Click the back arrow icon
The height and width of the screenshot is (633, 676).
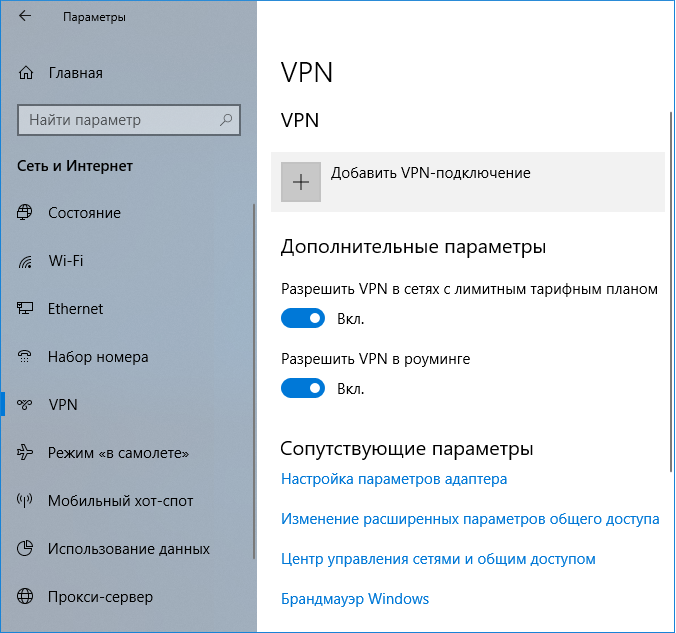(x=25, y=17)
